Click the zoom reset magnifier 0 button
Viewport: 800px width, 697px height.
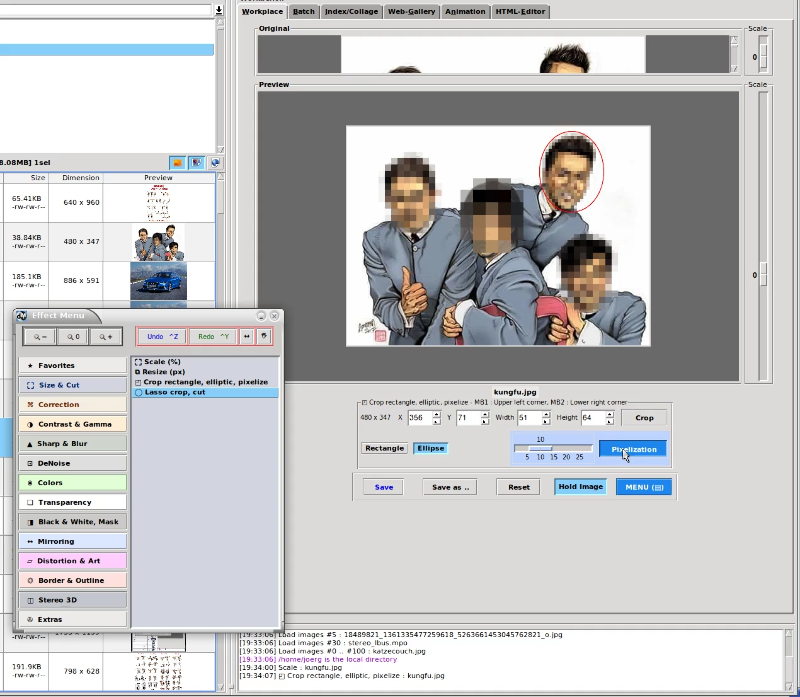pyautogui.click(x=72, y=337)
